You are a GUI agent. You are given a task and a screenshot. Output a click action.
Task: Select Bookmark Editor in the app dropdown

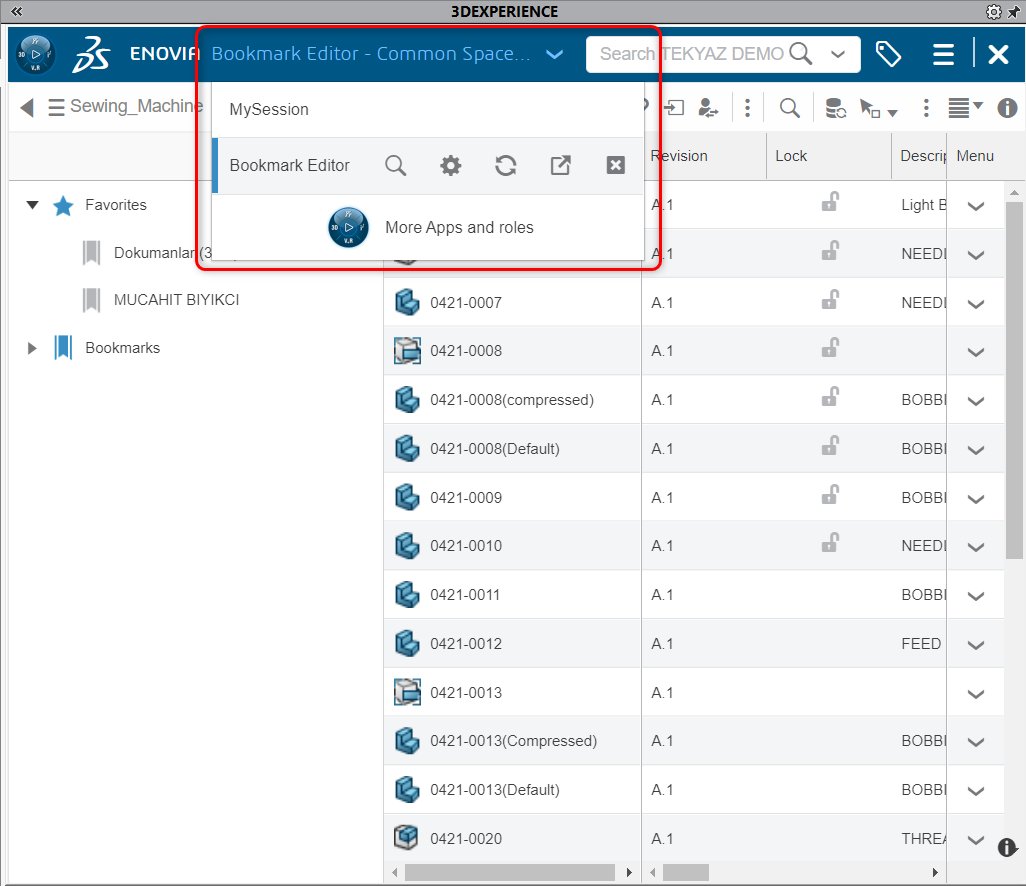click(289, 166)
